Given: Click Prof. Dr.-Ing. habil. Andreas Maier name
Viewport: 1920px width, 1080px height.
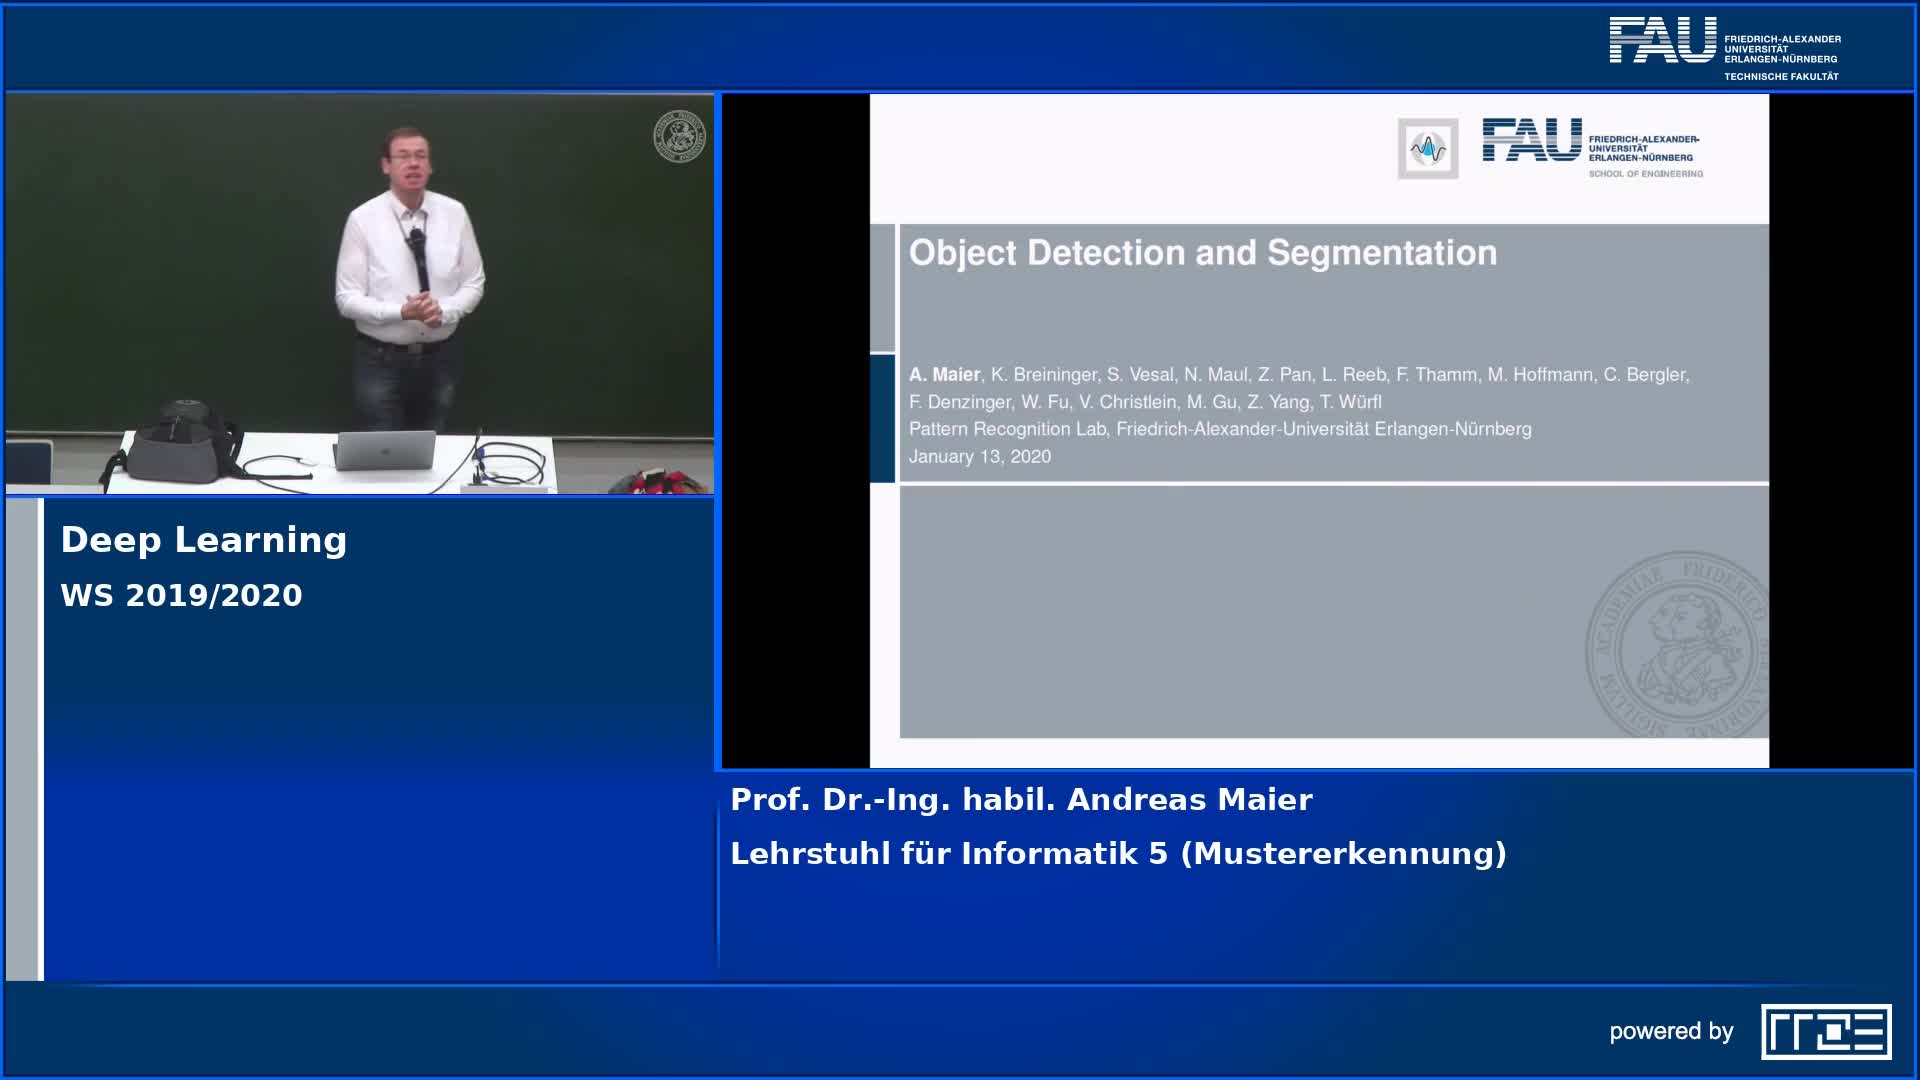Looking at the screenshot, I should coord(1021,800).
